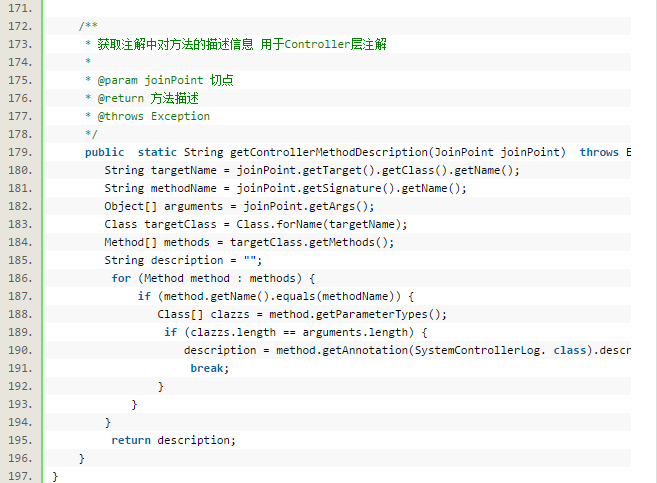Click the 'public' keyword on line 179

(104, 152)
